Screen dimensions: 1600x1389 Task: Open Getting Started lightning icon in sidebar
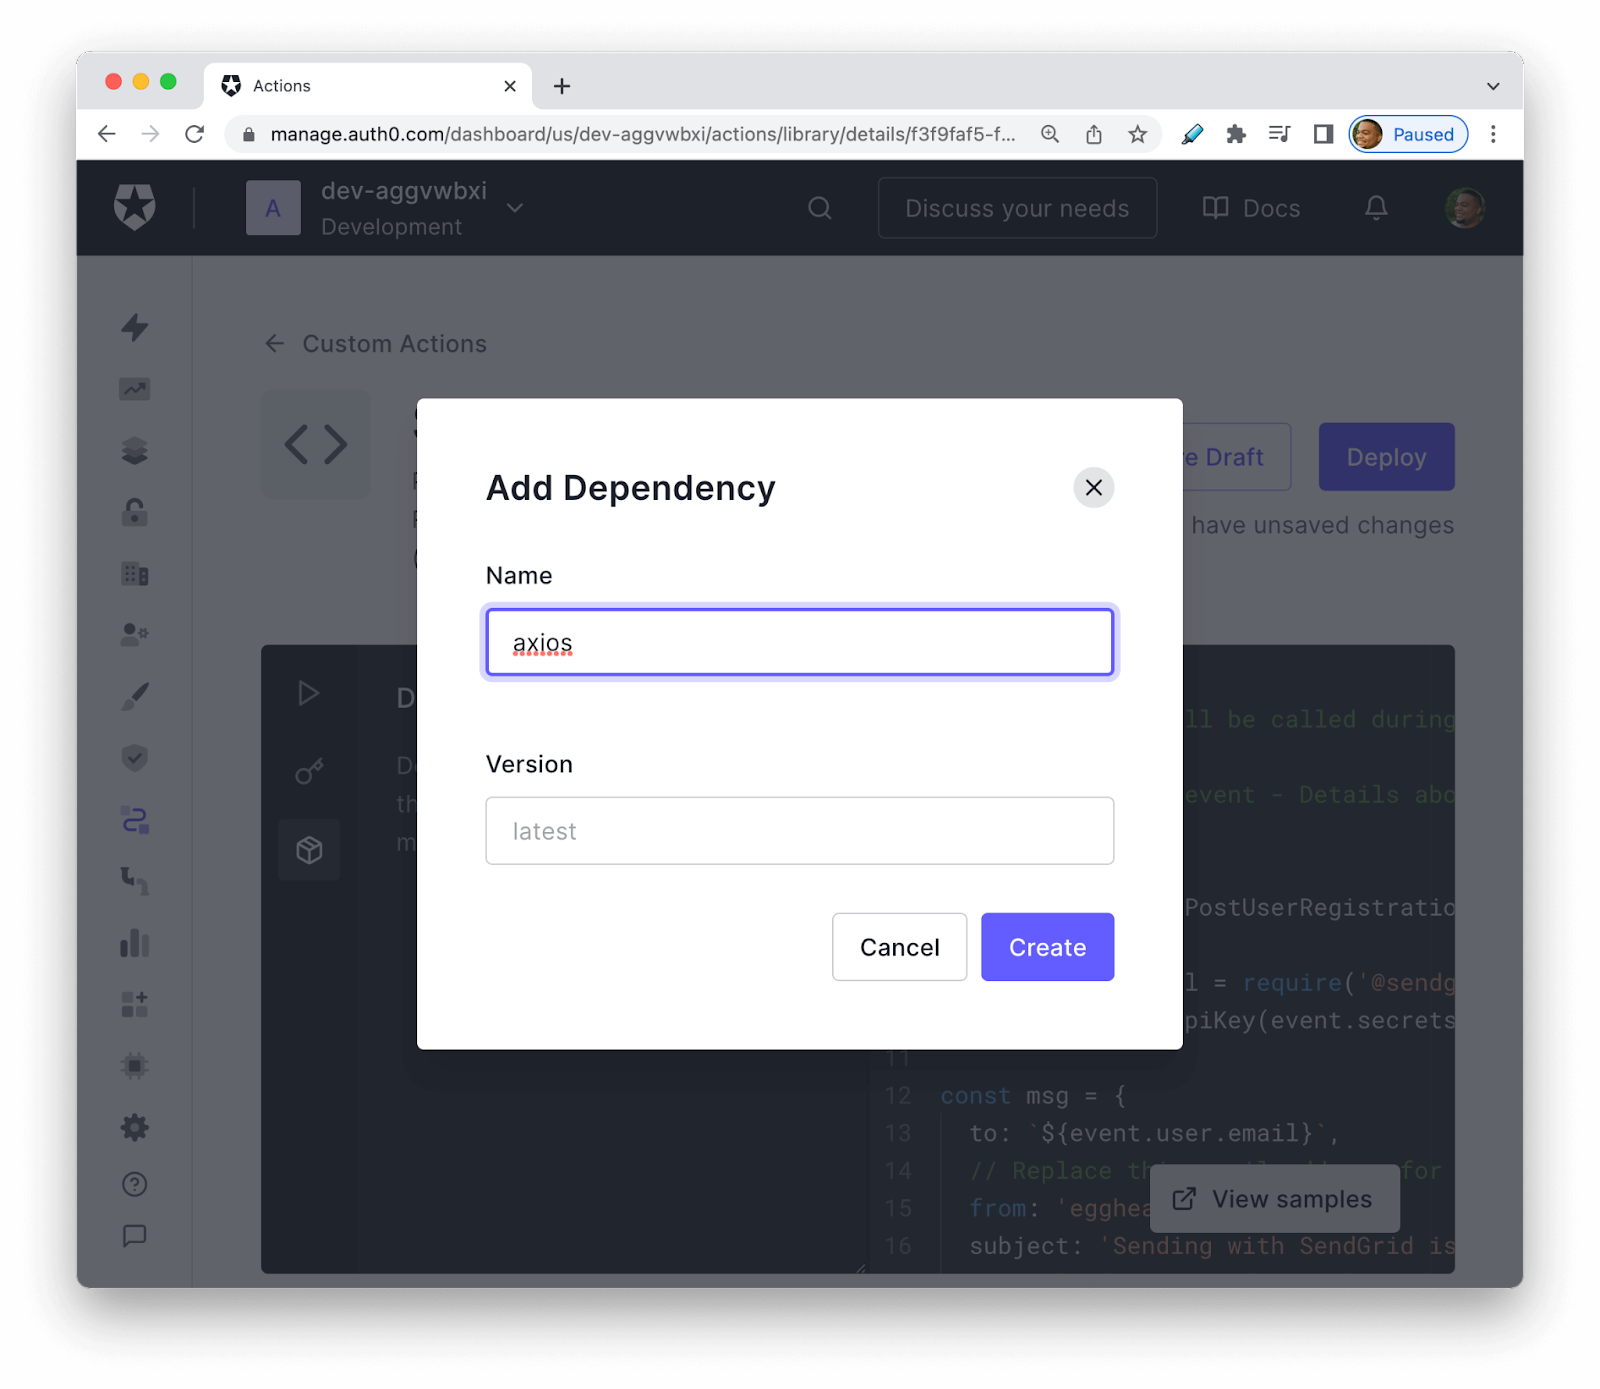(x=135, y=328)
